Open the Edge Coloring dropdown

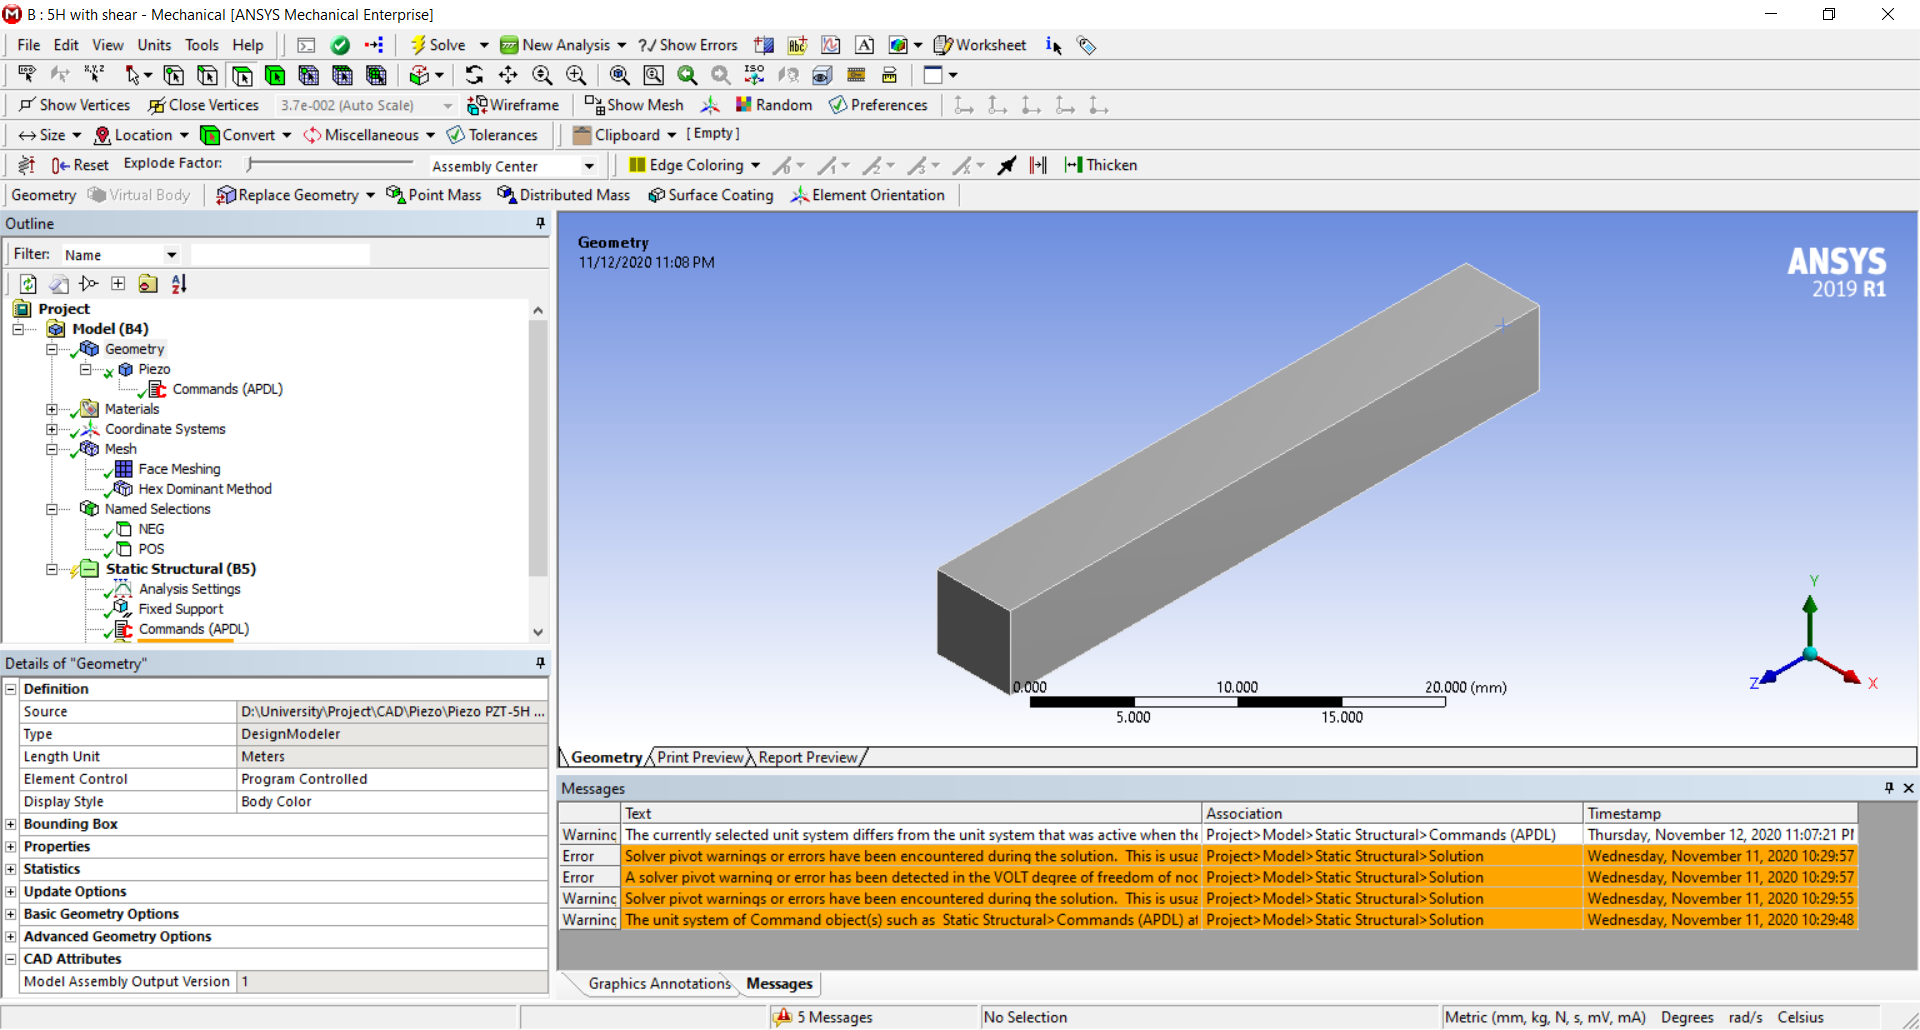(755, 165)
